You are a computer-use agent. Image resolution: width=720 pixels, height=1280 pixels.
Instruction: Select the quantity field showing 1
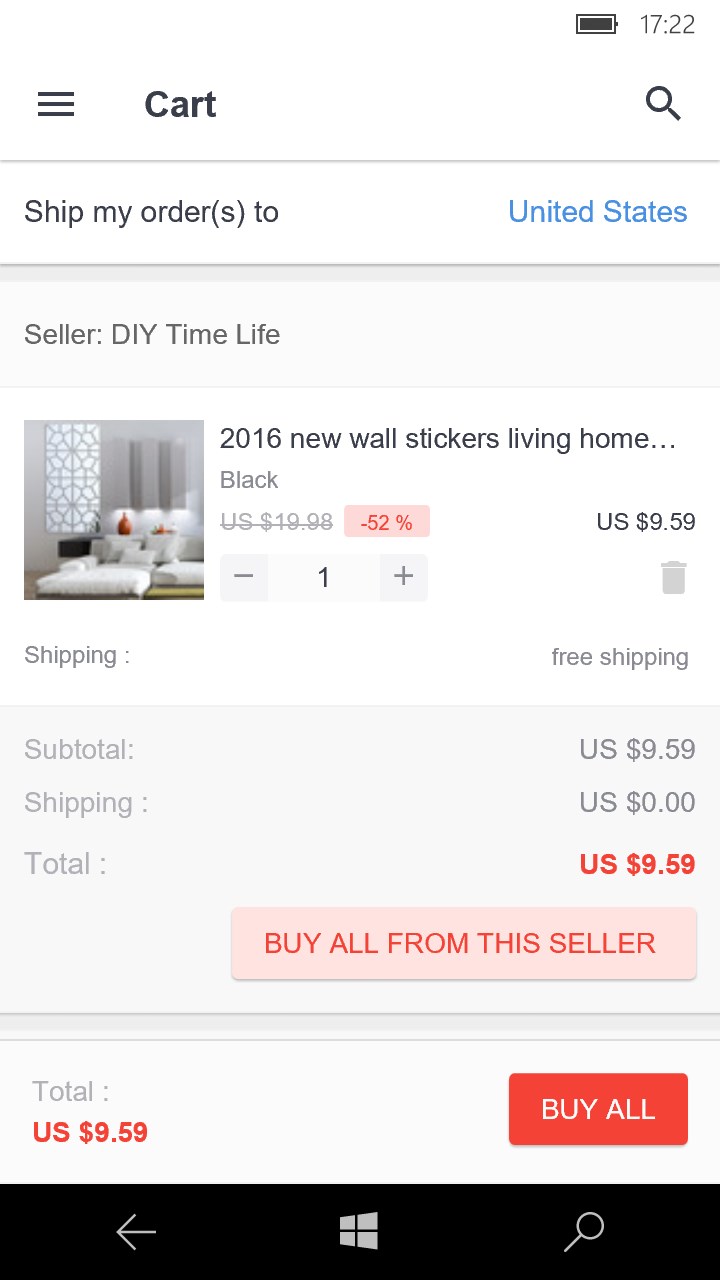324,577
